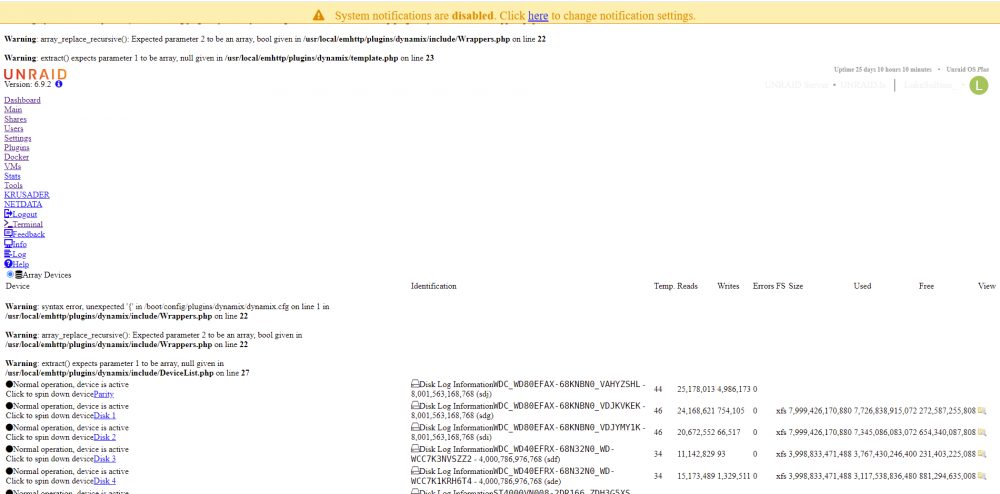Viewport: 1000px width, 494px height.
Task: Click the Parity status spin-down dot
Action: [x=9, y=384]
